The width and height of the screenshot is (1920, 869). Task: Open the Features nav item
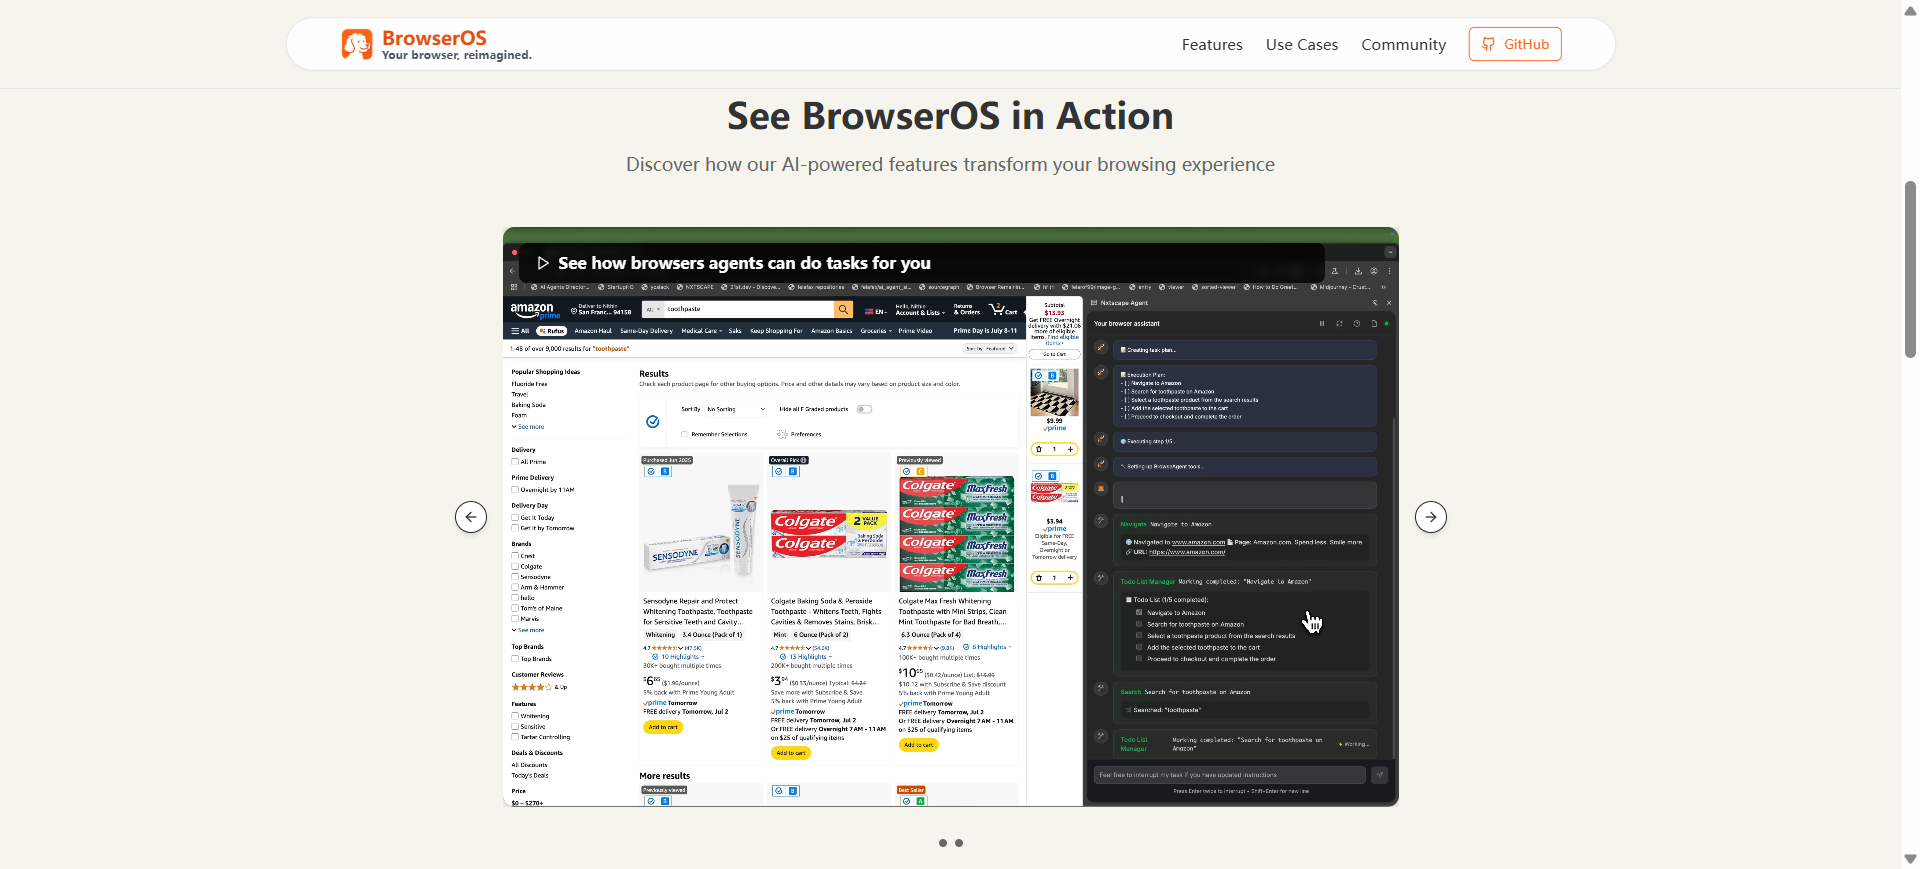tap(1212, 45)
